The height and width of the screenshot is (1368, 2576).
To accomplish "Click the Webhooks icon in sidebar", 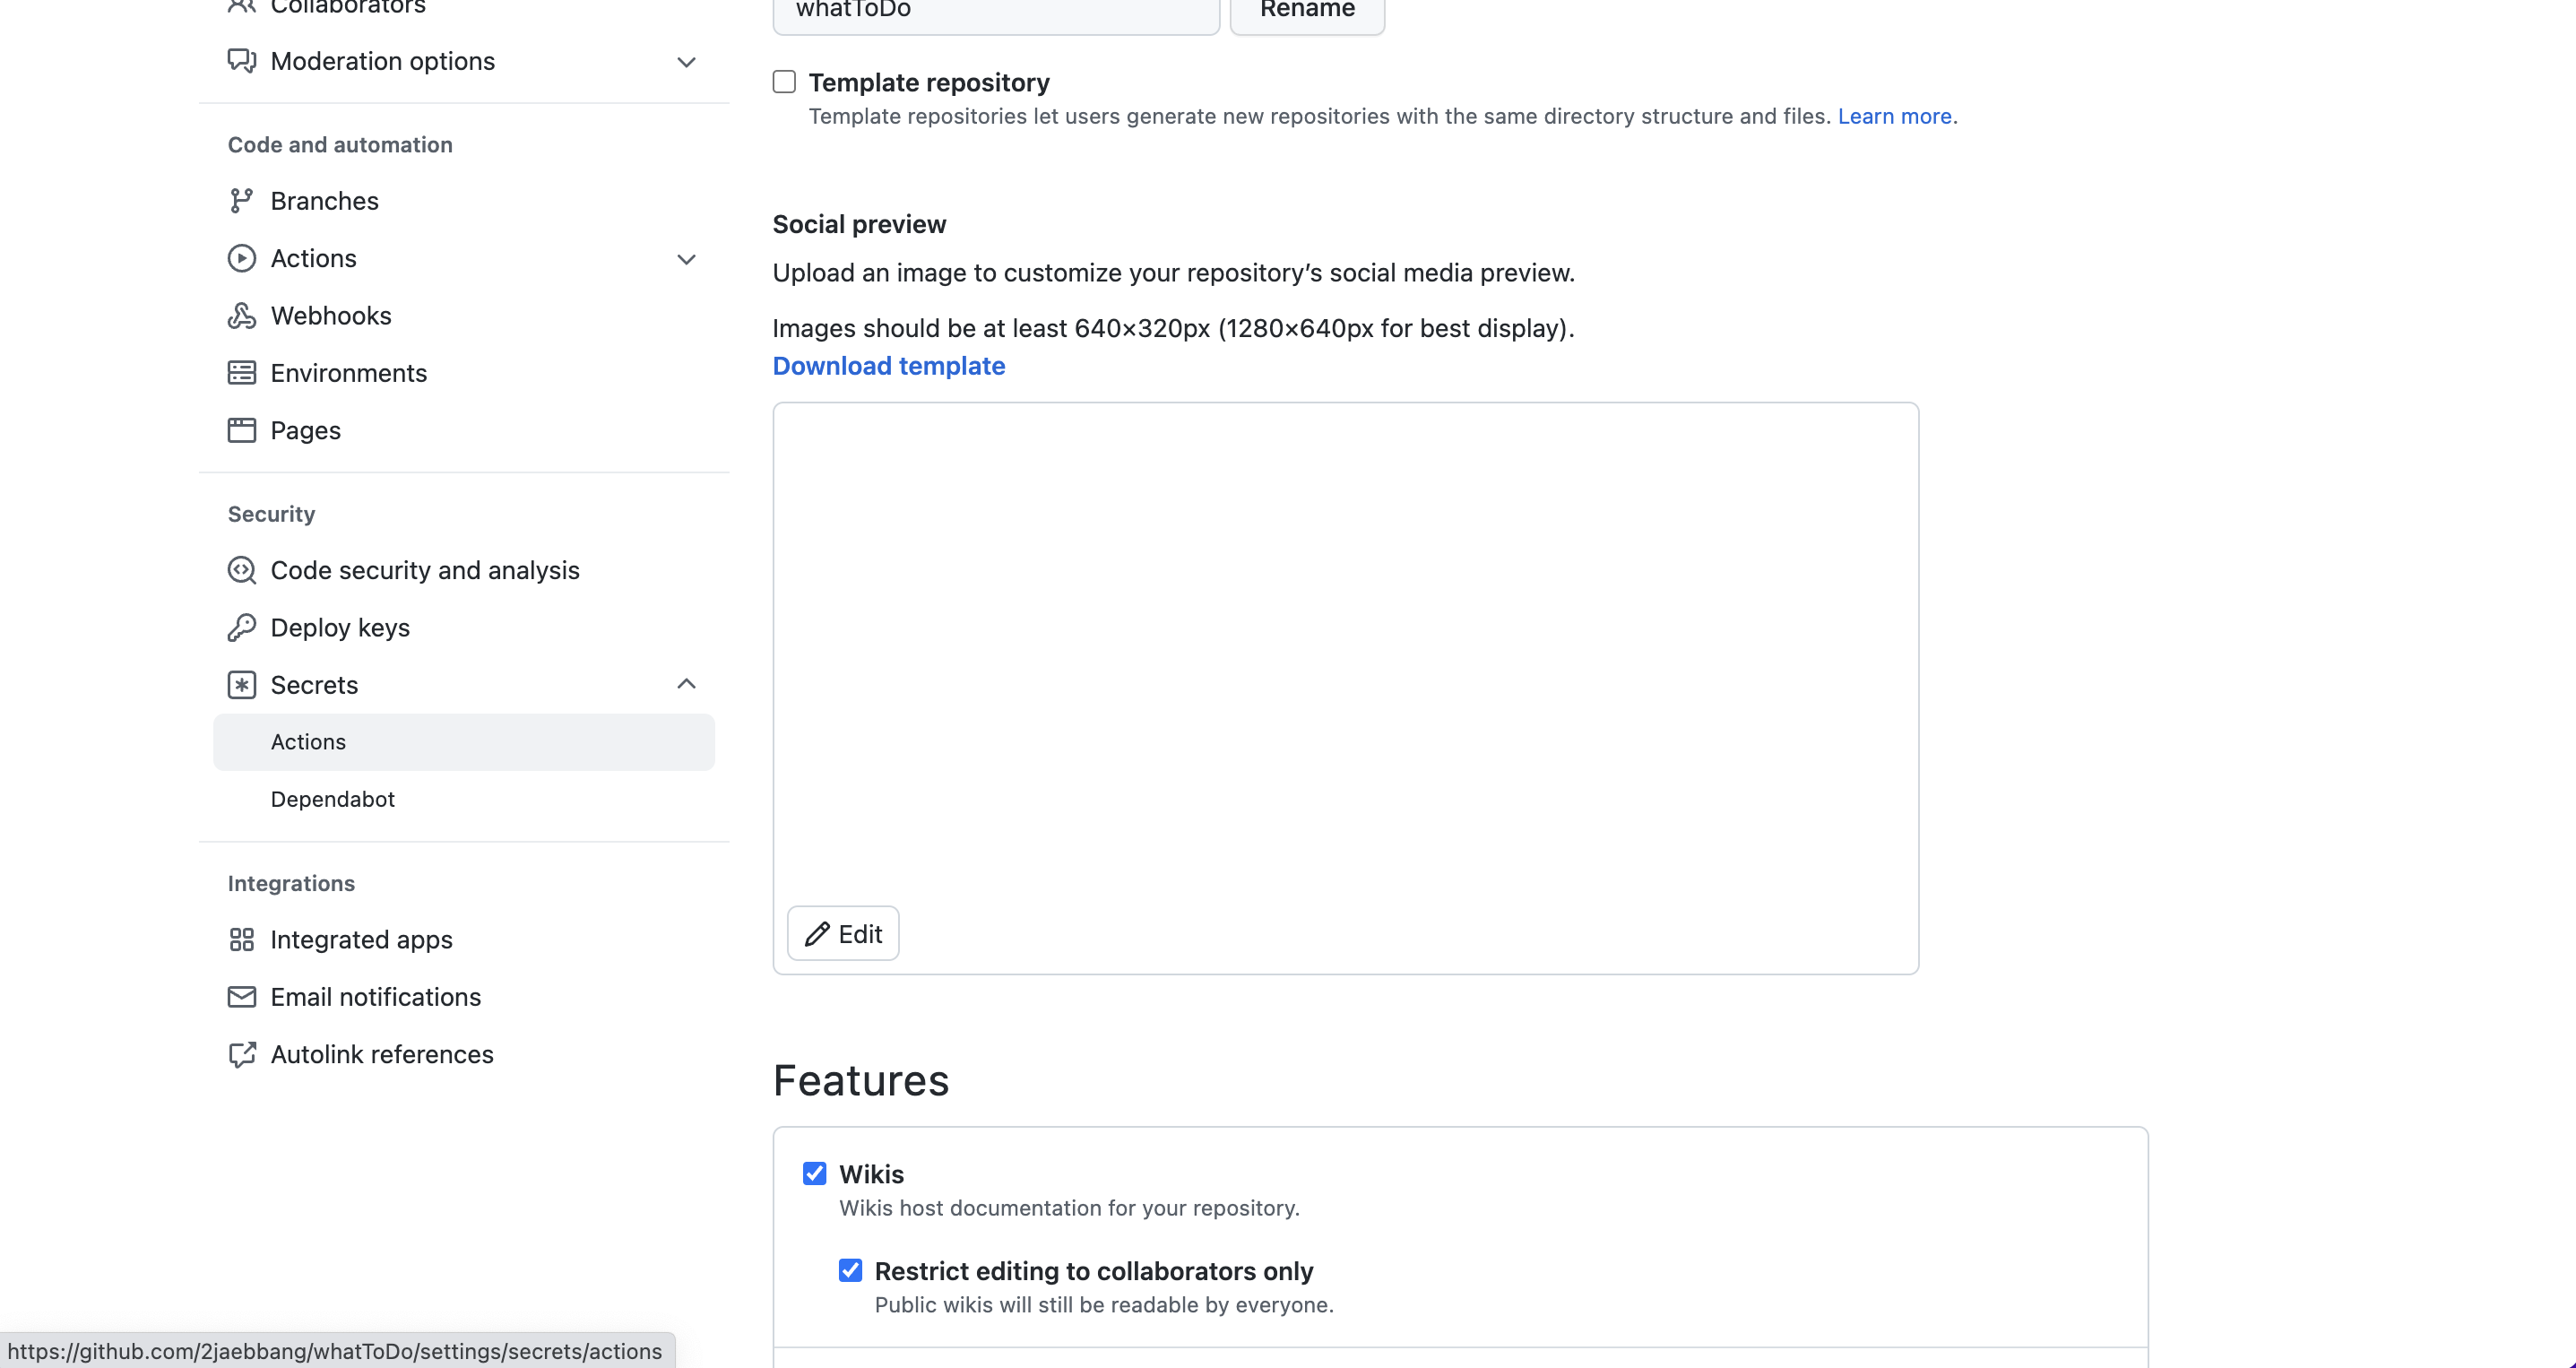I will pos(241,316).
